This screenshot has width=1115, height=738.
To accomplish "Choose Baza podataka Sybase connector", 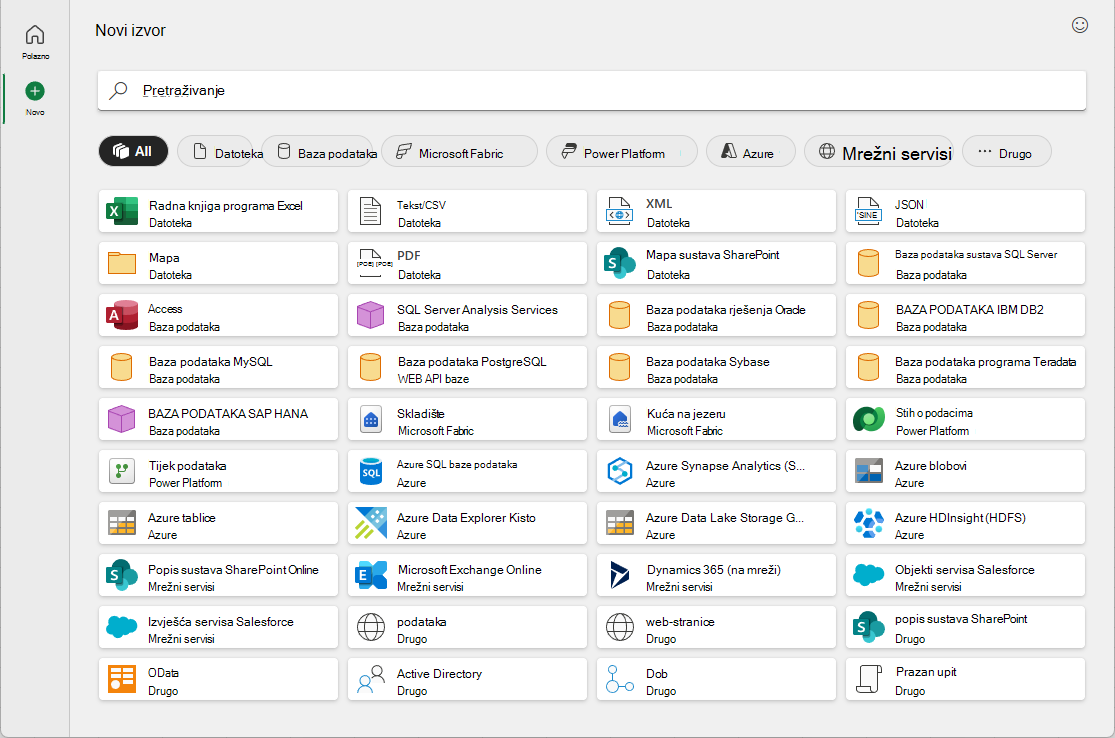I will click(717, 367).
